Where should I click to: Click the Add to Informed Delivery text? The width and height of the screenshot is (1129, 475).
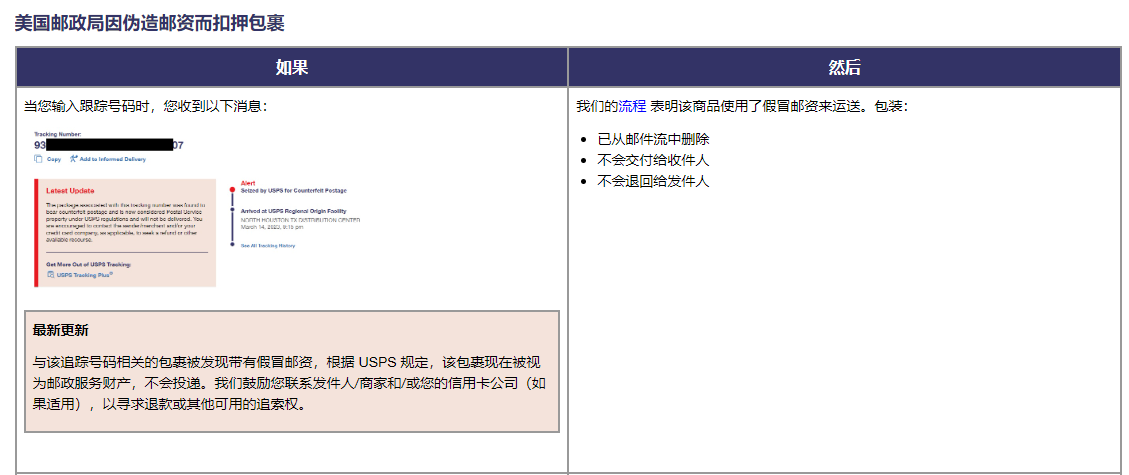click(x=112, y=159)
